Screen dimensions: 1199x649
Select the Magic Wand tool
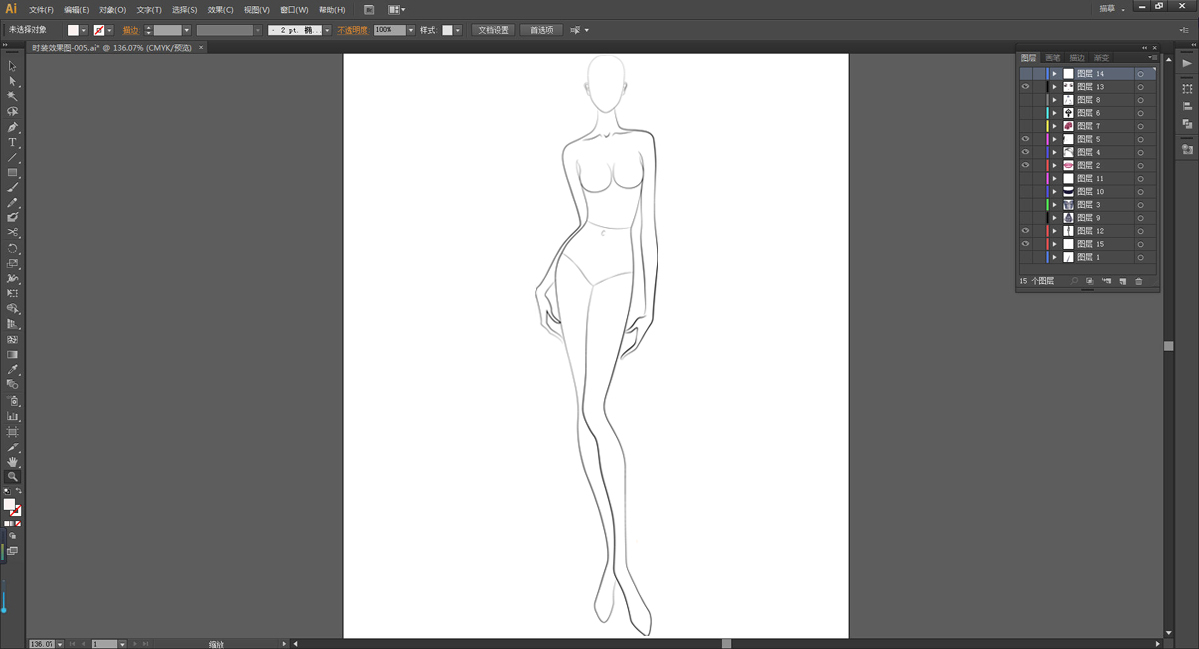12,96
